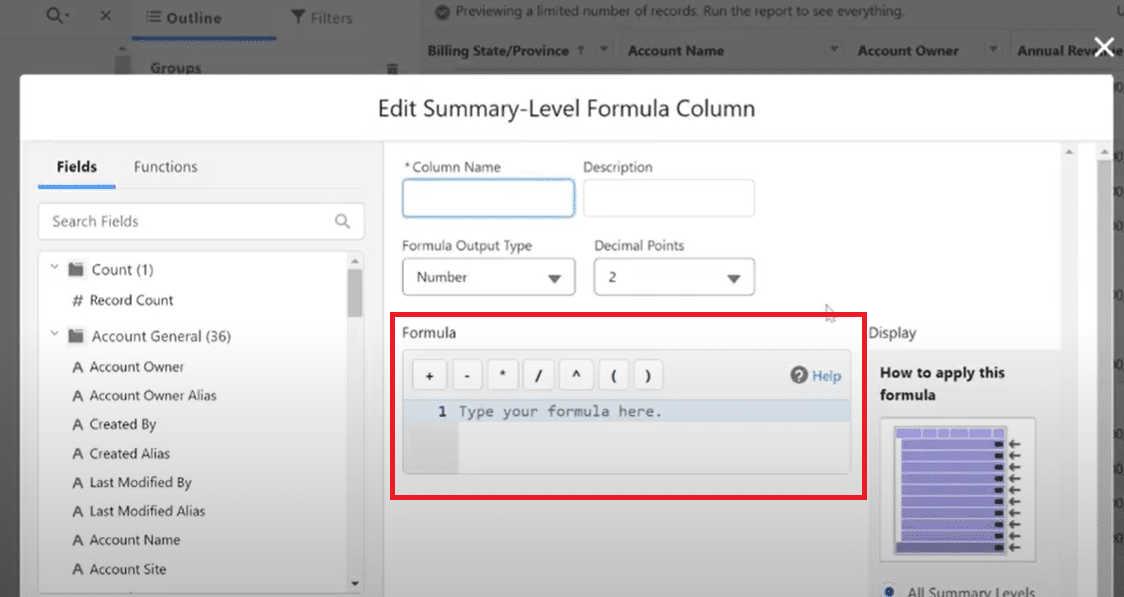
Task: Insert a closing parenthesis
Action: coord(648,376)
